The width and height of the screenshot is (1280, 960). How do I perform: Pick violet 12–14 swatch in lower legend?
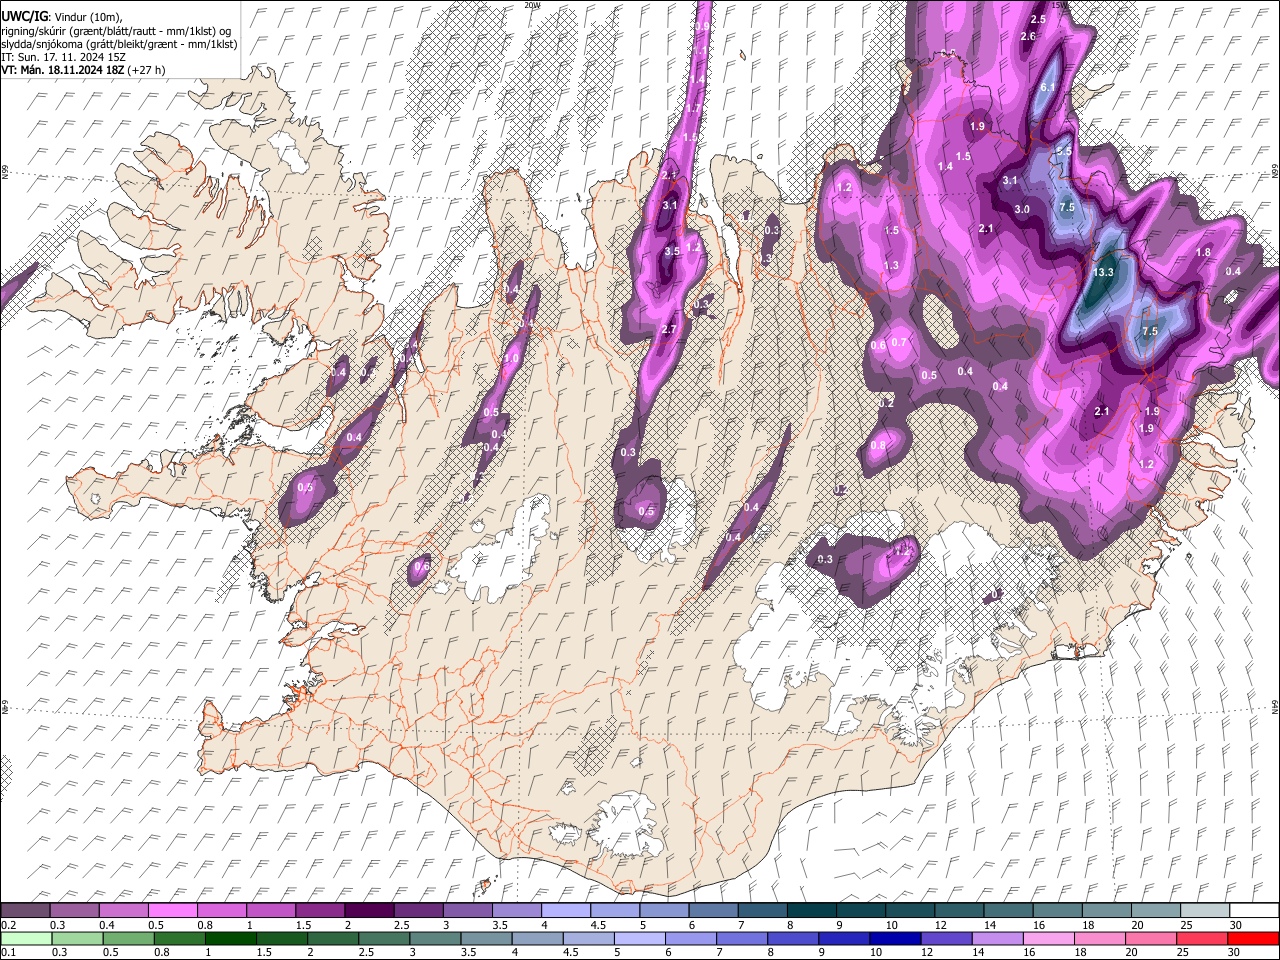(x=946, y=938)
